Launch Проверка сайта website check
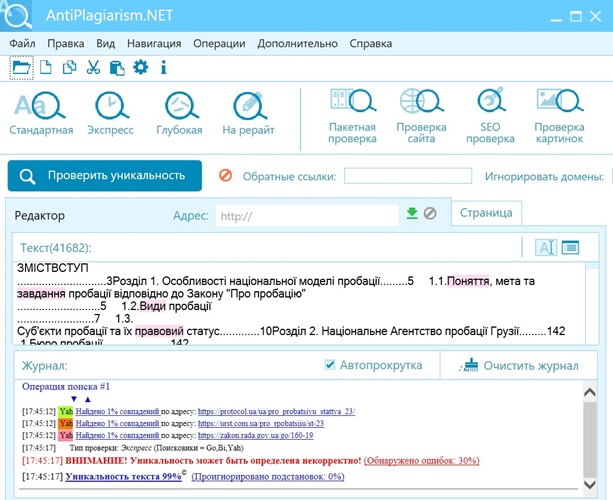The height and width of the screenshot is (500, 613). point(421,116)
